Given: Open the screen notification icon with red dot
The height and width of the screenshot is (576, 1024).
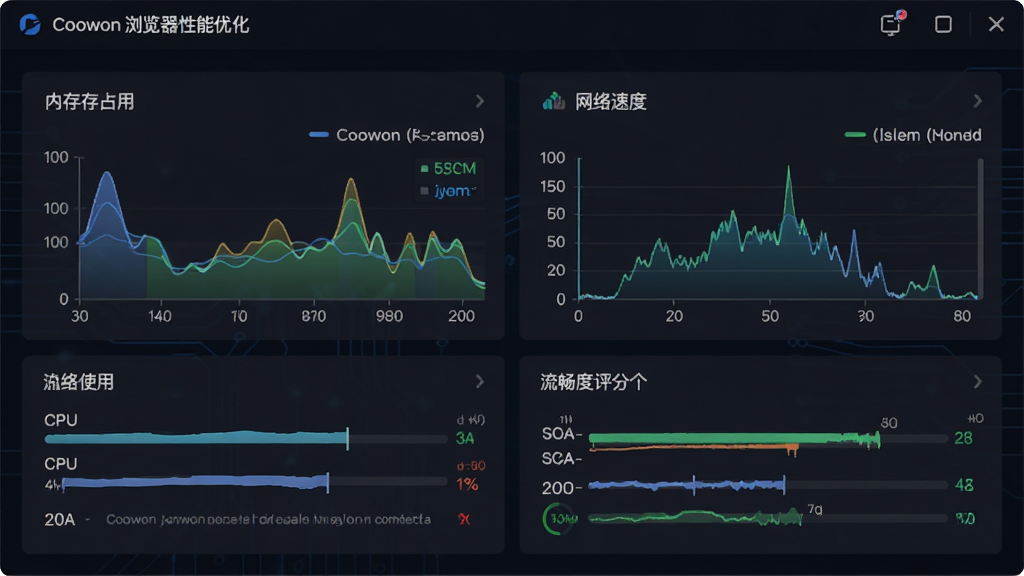Looking at the screenshot, I should tap(891, 24).
